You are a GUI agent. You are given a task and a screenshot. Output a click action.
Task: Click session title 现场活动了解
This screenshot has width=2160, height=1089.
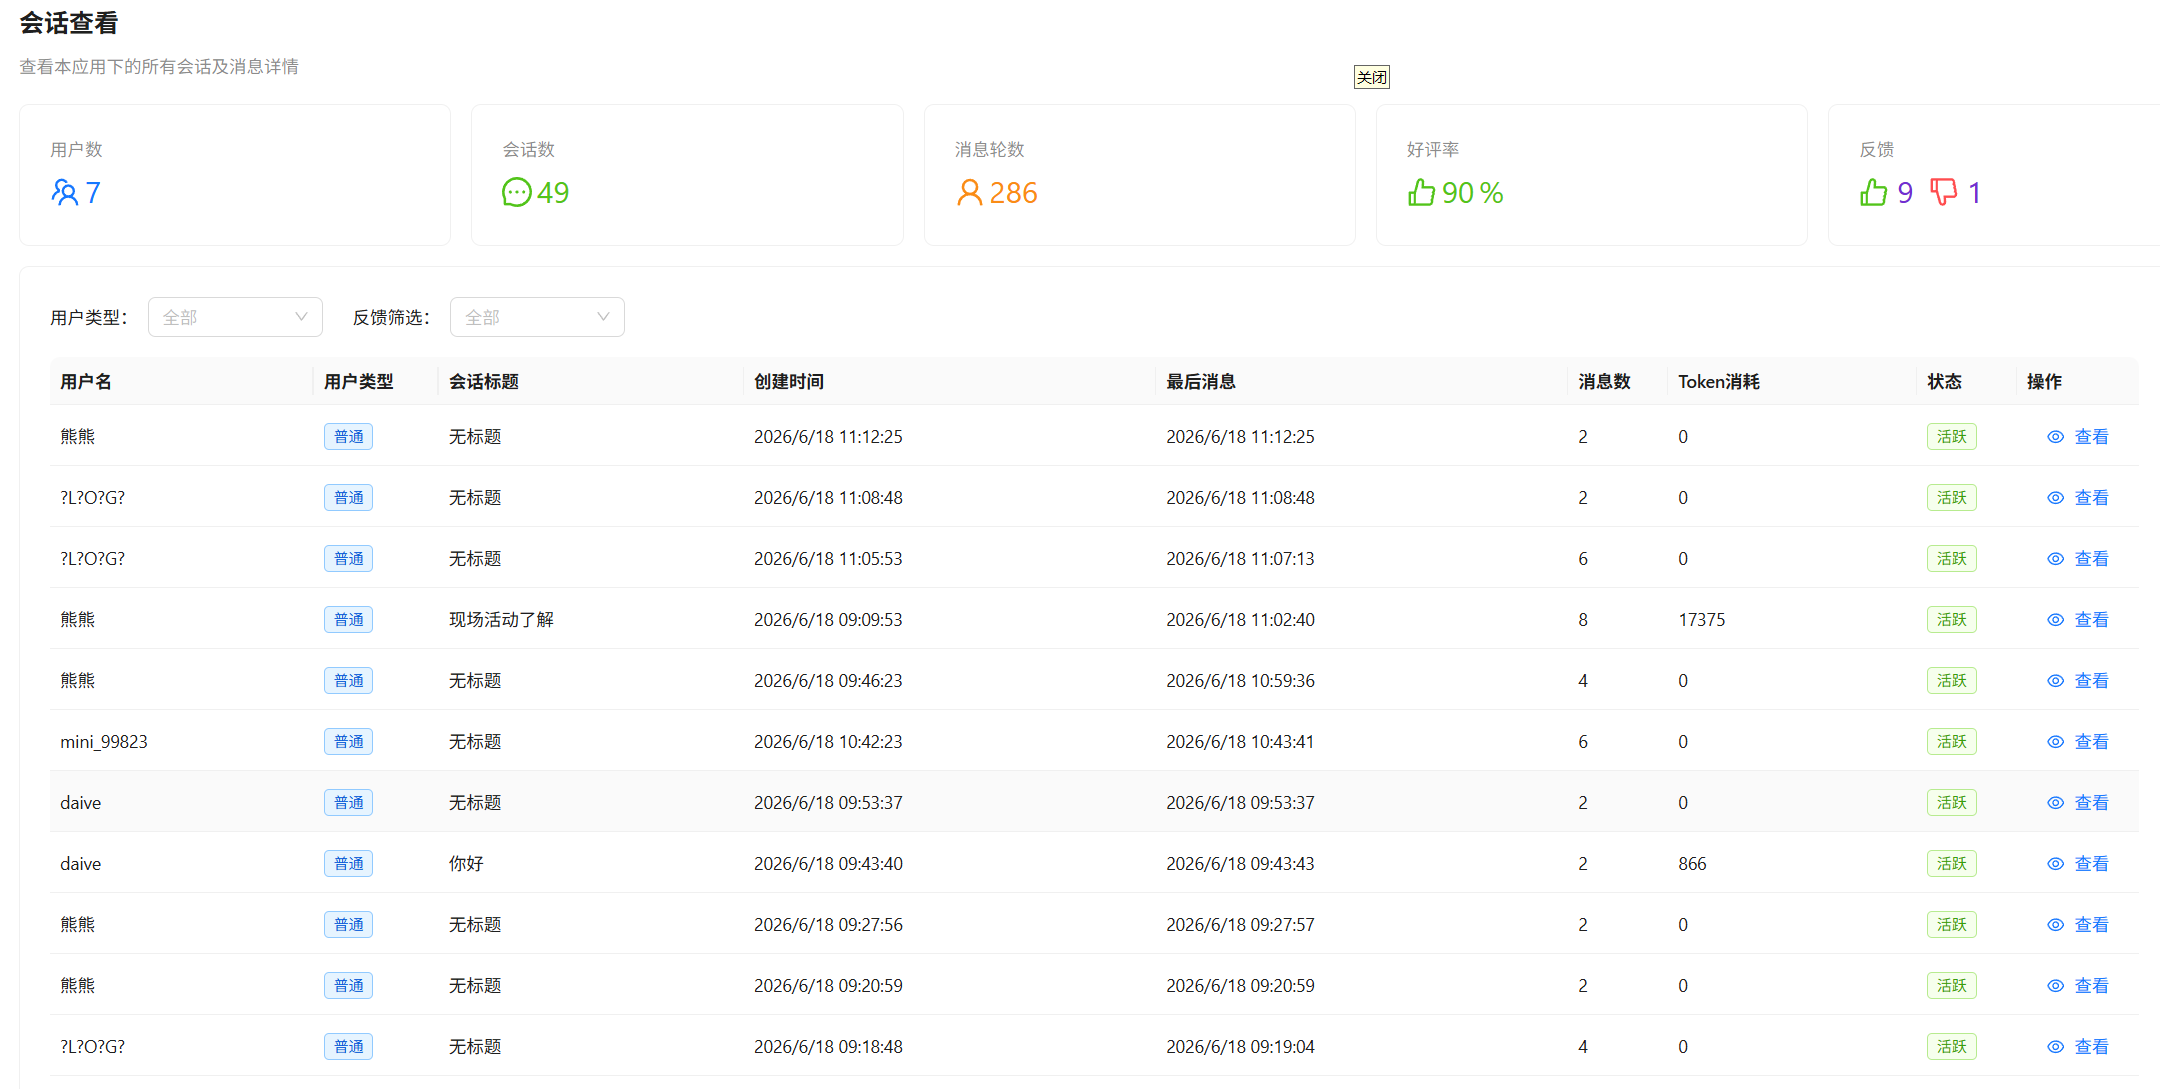pyautogui.click(x=501, y=620)
